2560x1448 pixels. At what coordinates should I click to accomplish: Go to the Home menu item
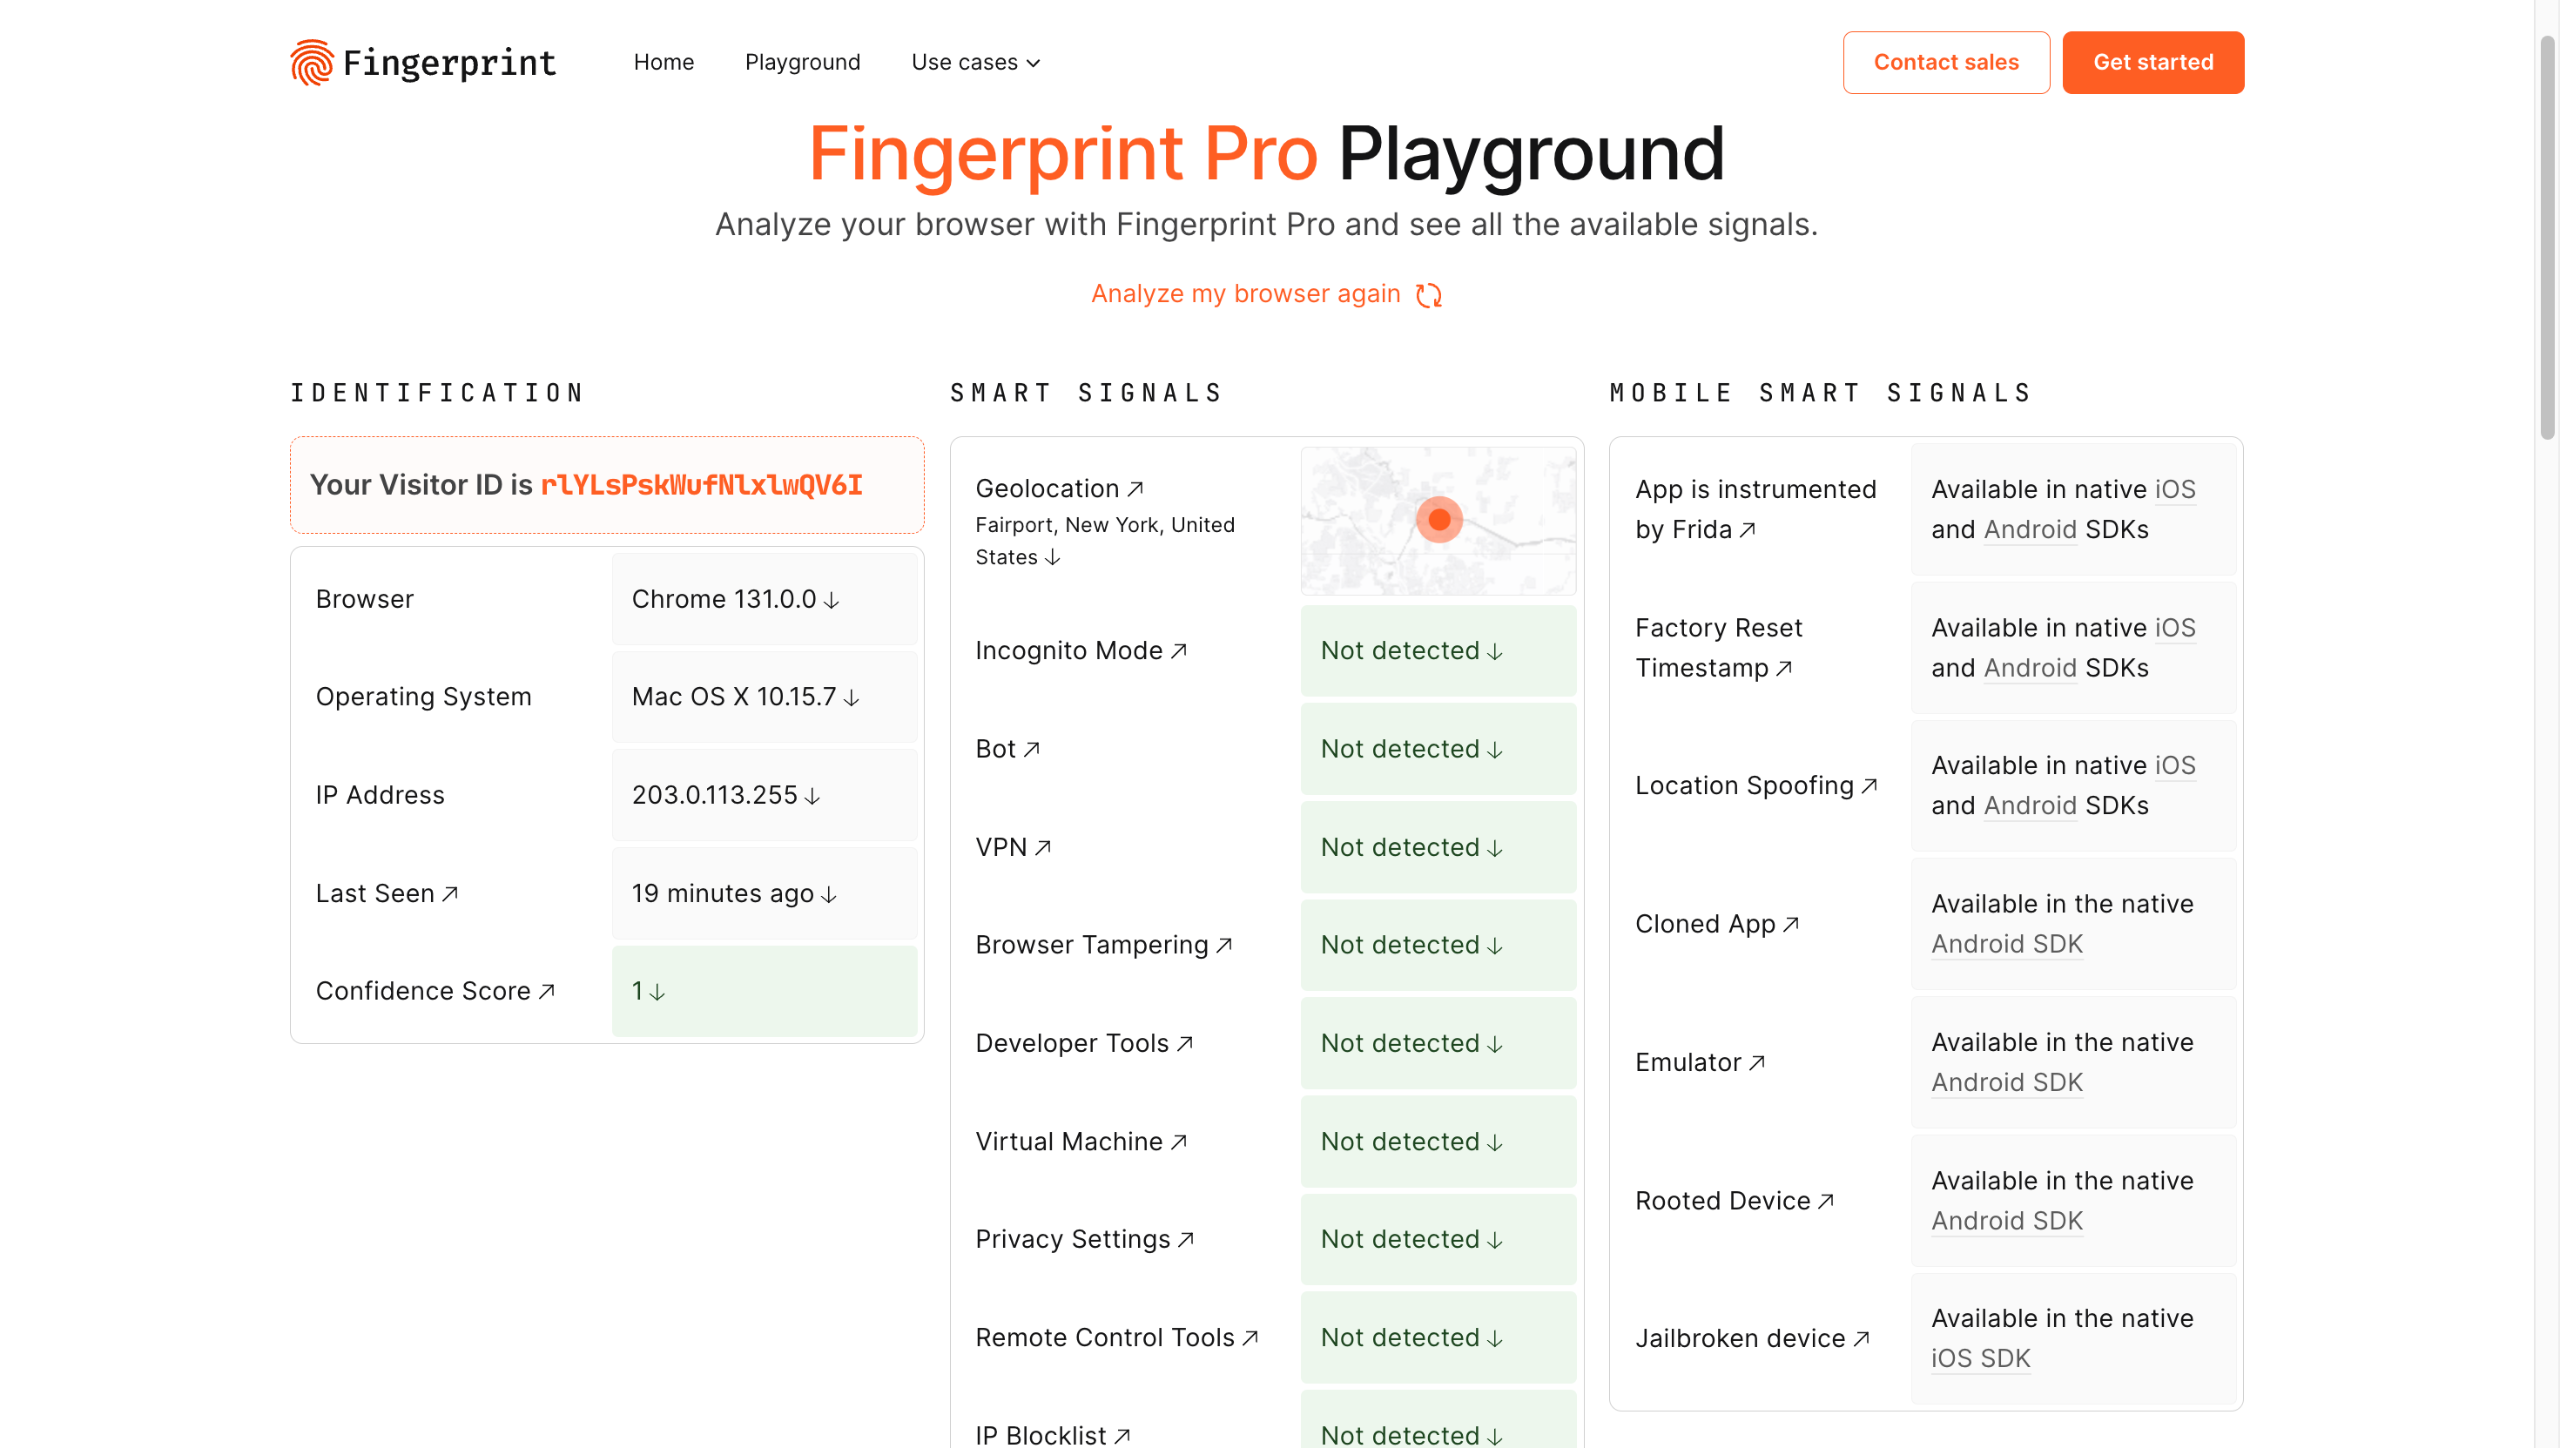tap(663, 62)
